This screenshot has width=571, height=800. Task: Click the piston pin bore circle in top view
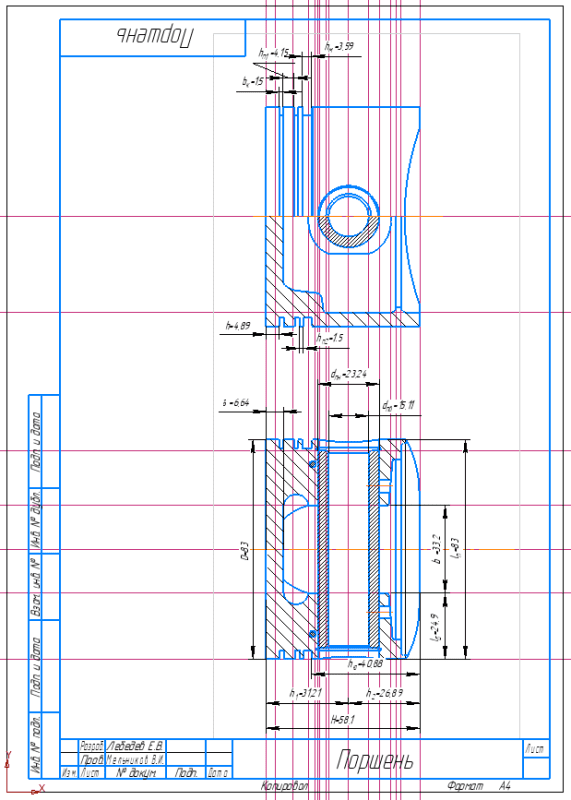pos(349,216)
